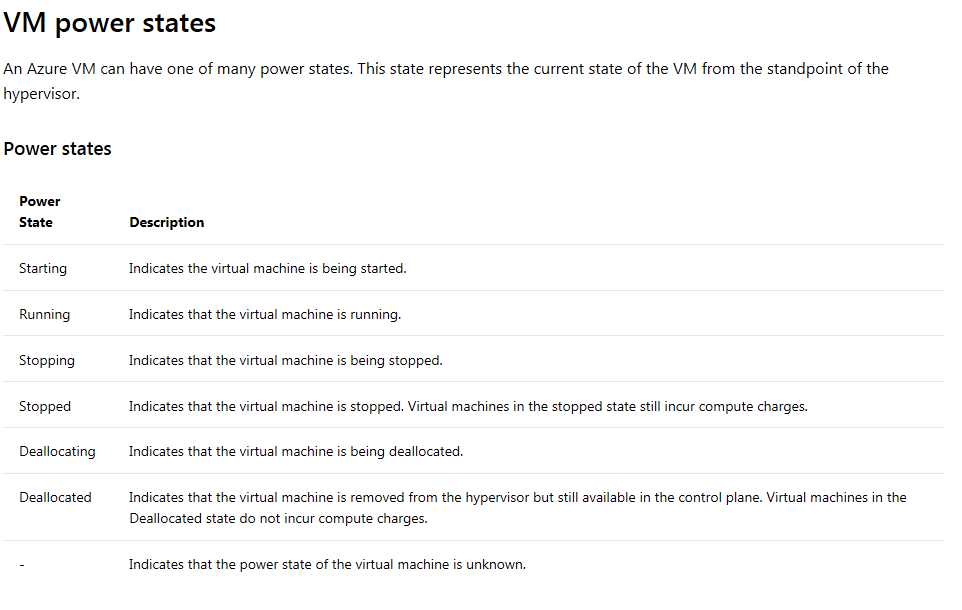Screen dimensions: 962x610
Task: Select the "Stopping" power state cell
Action: 46,360
